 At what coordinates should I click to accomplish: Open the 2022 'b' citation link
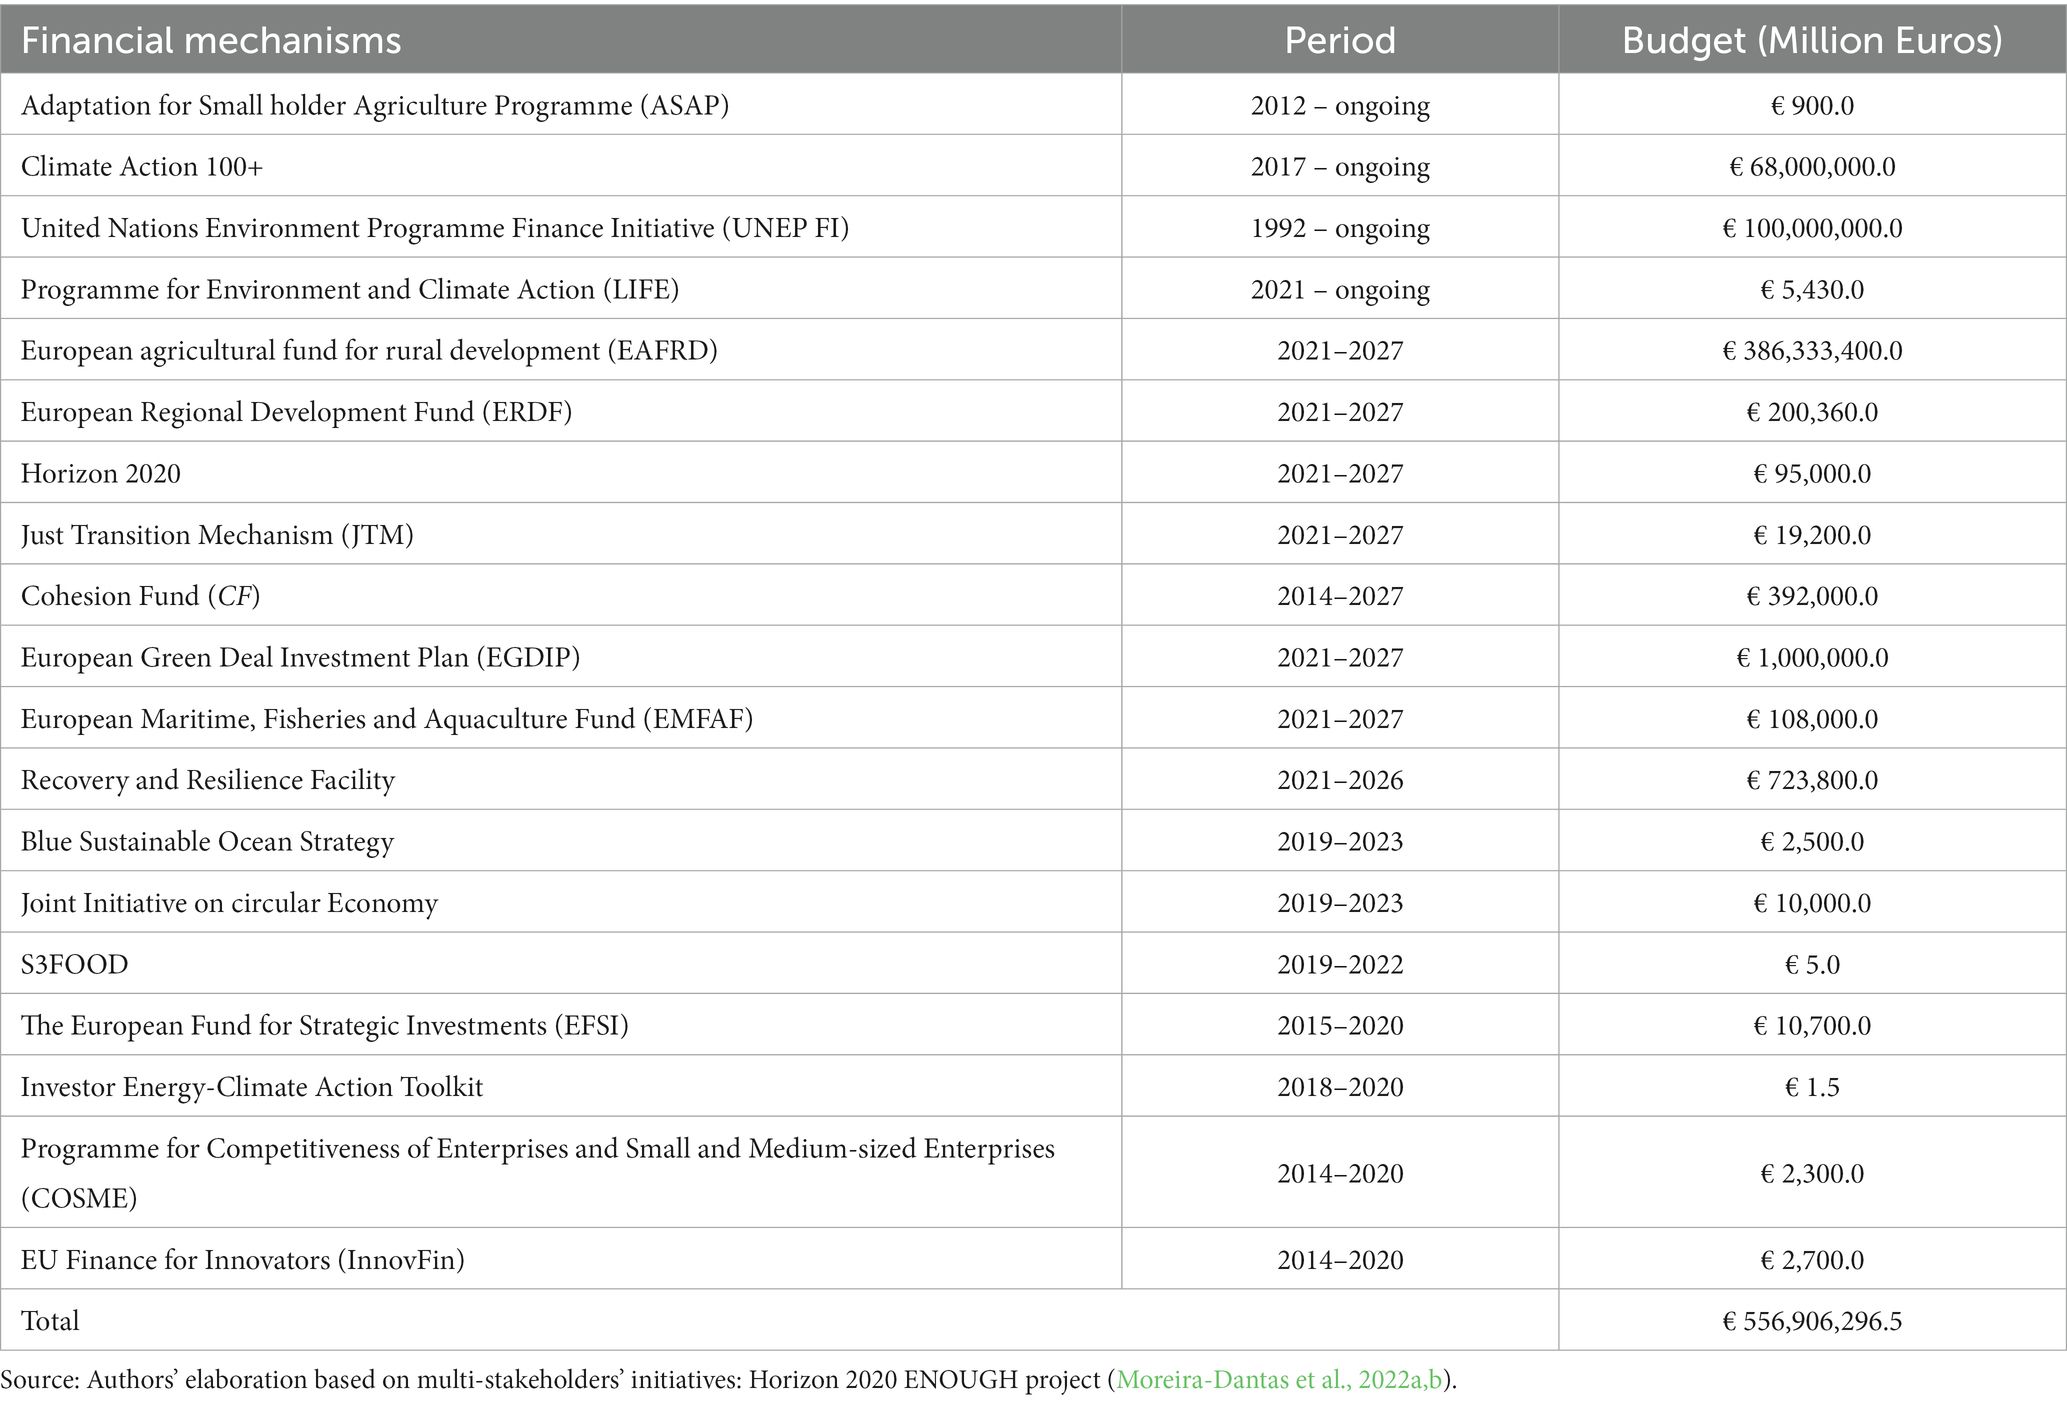pyautogui.click(x=1435, y=1380)
